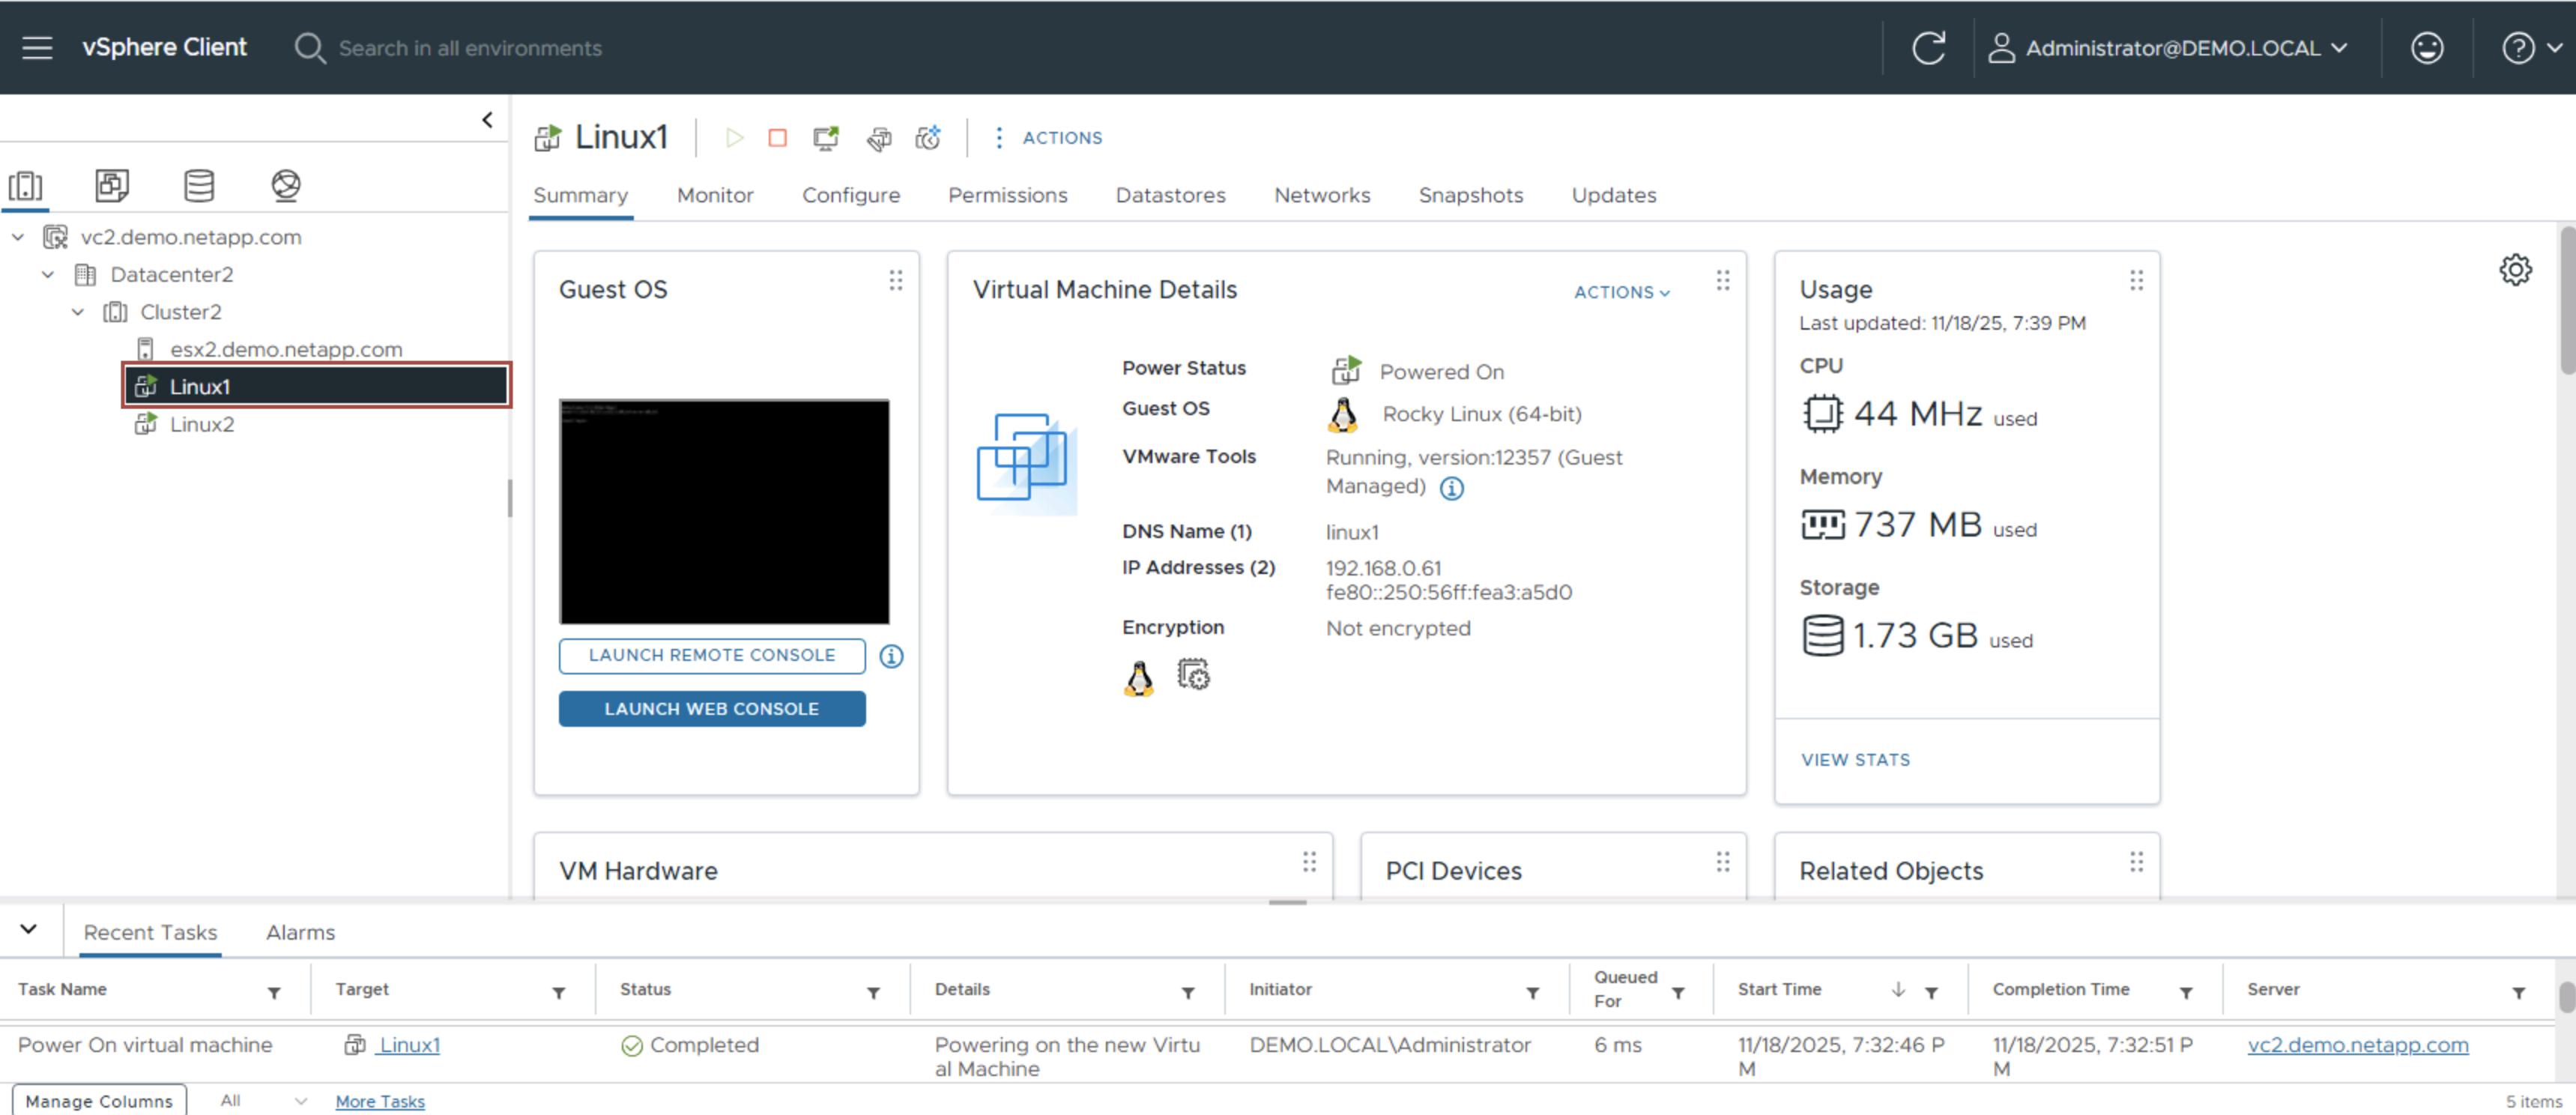Image resolution: width=2576 pixels, height=1115 pixels.
Task: Take a snapshot via the snapshot icon
Action: tap(928, 138)
